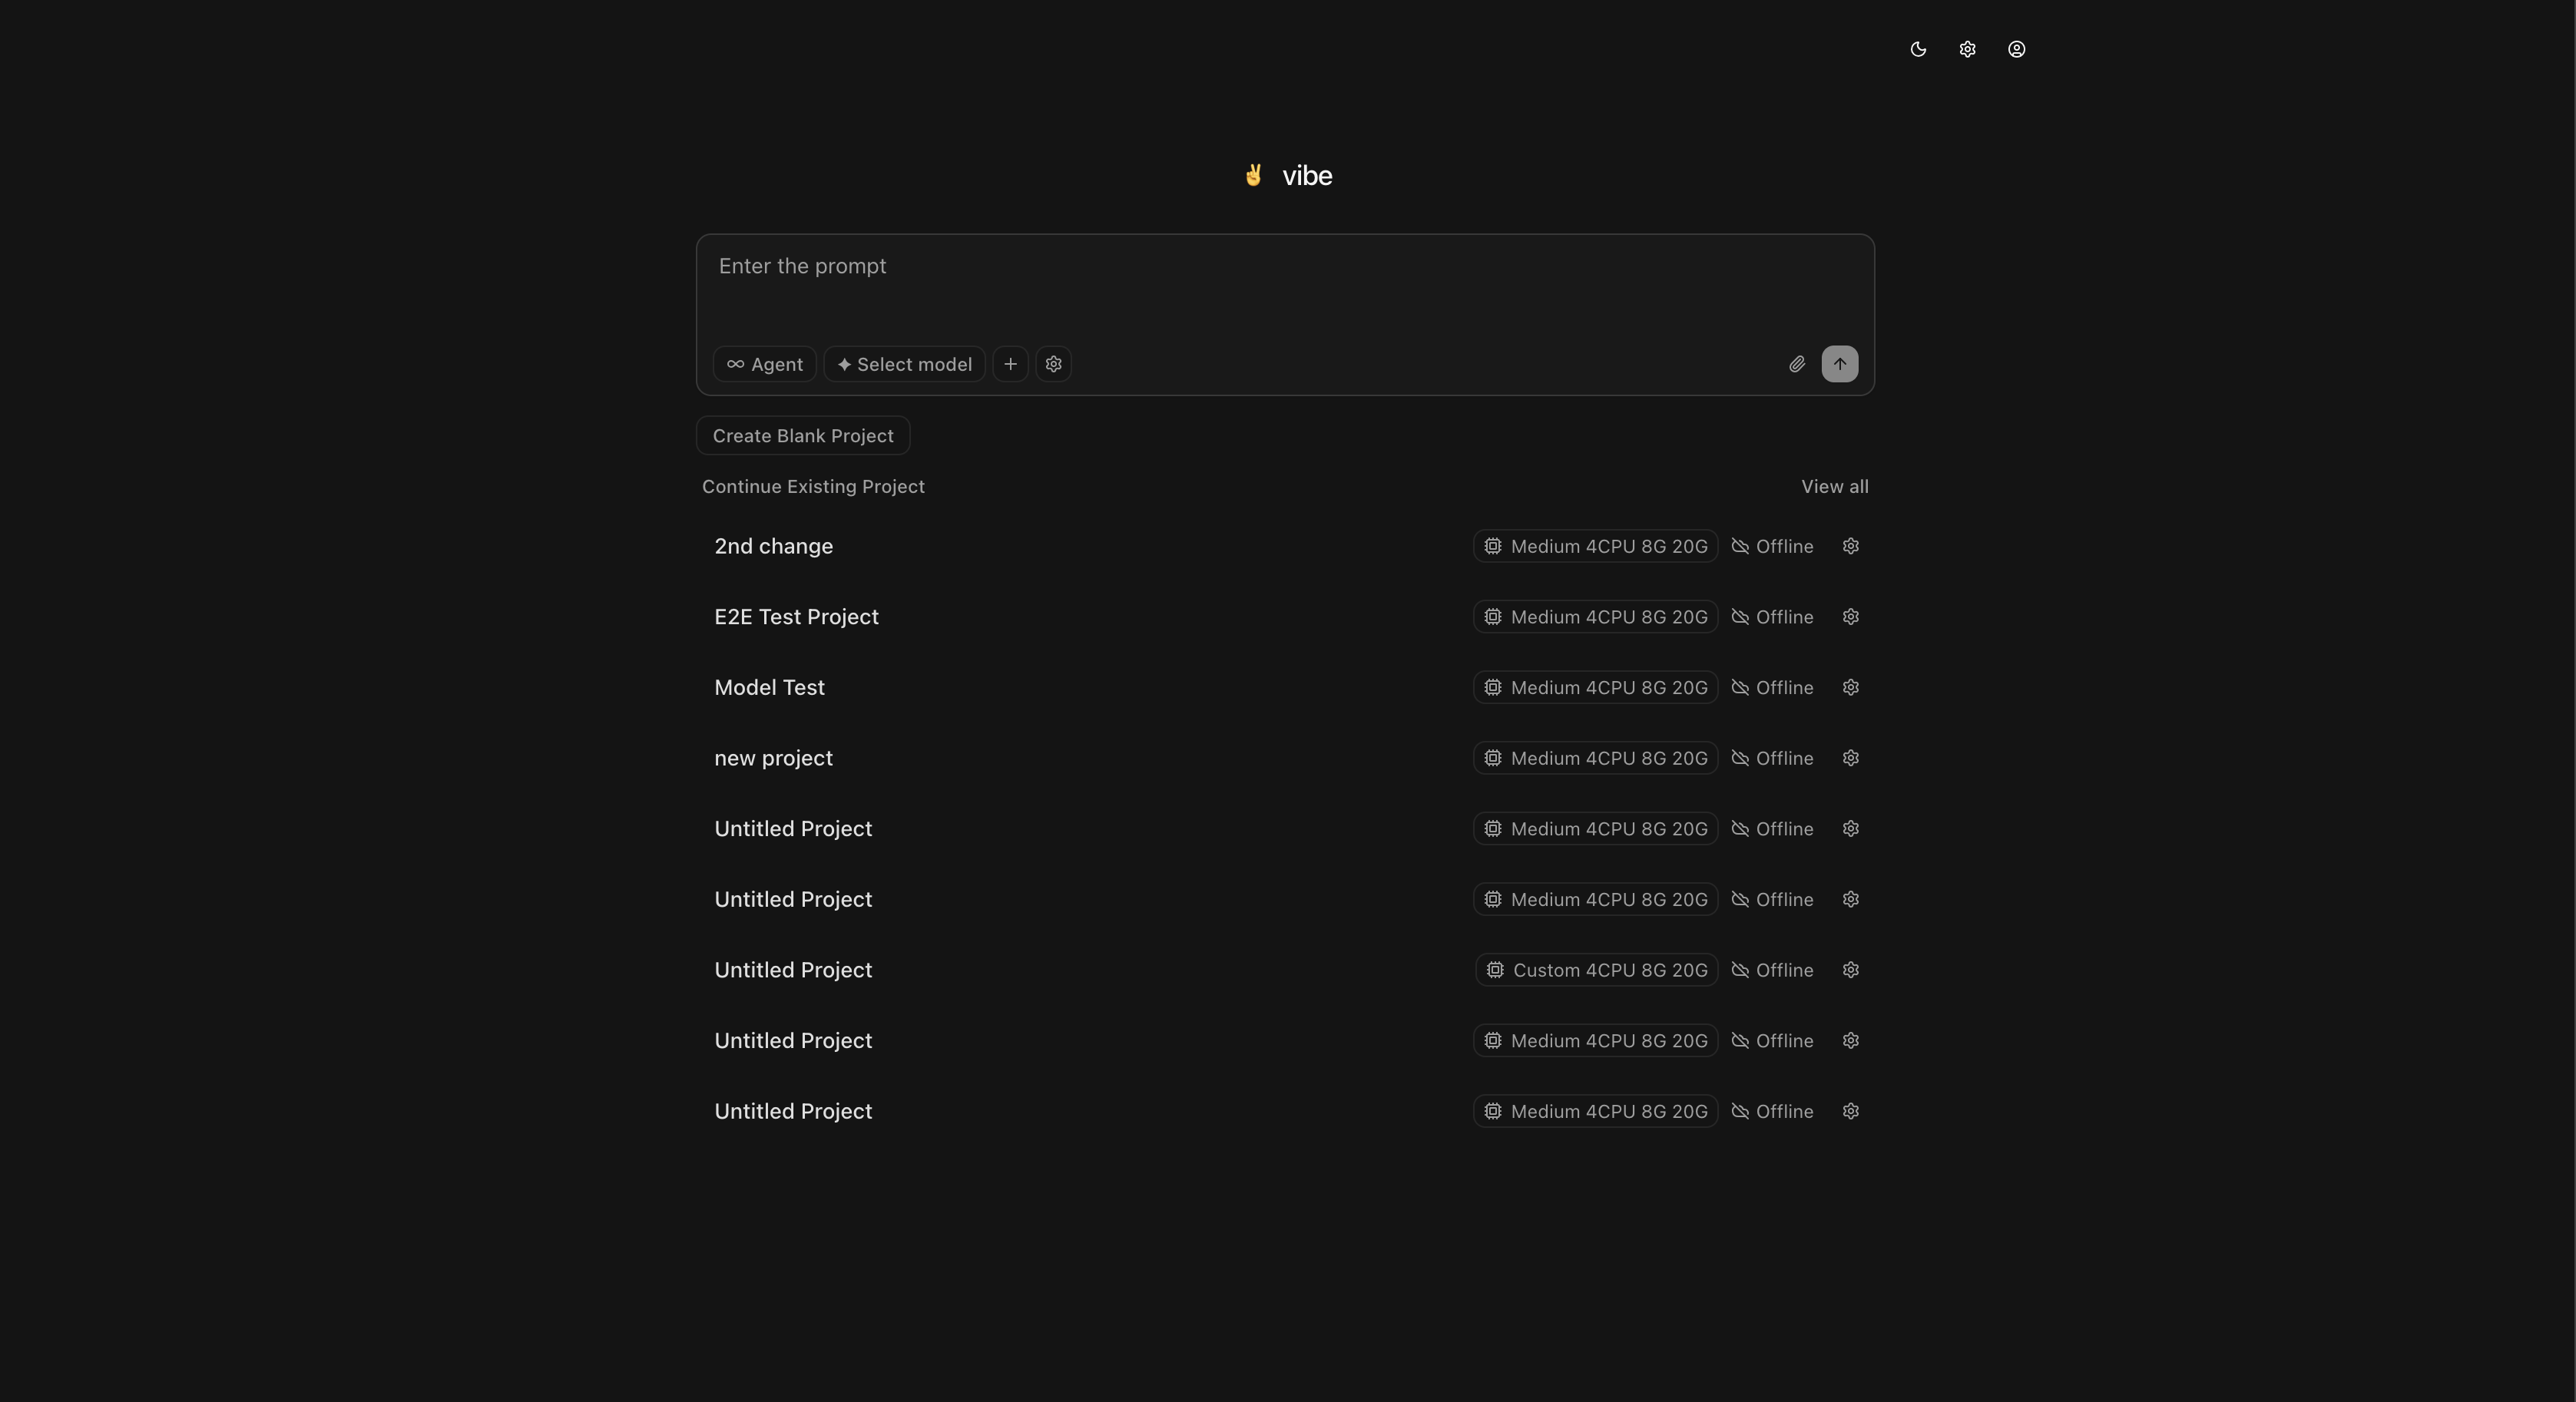
Task: Open settings gear for E2E Test Project
Action: (x=1850, y=617)
